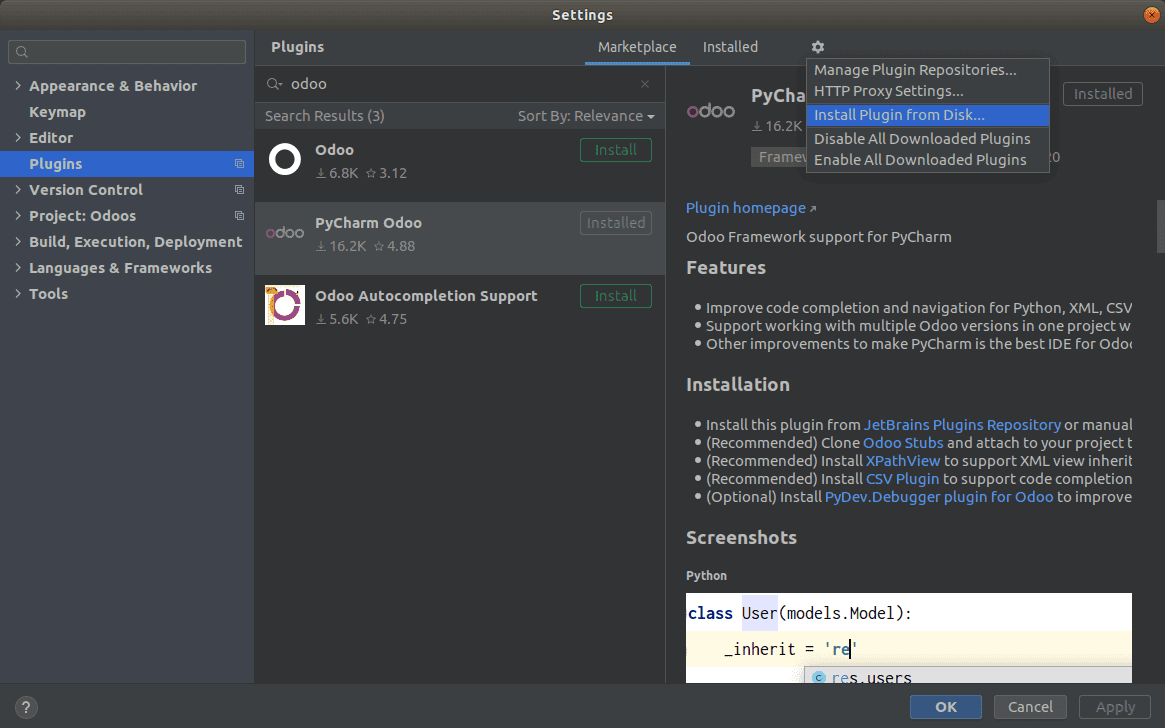Choose Enable All Downloaded Plugins
Screen dimensions: 1165x728
(927, 160)
